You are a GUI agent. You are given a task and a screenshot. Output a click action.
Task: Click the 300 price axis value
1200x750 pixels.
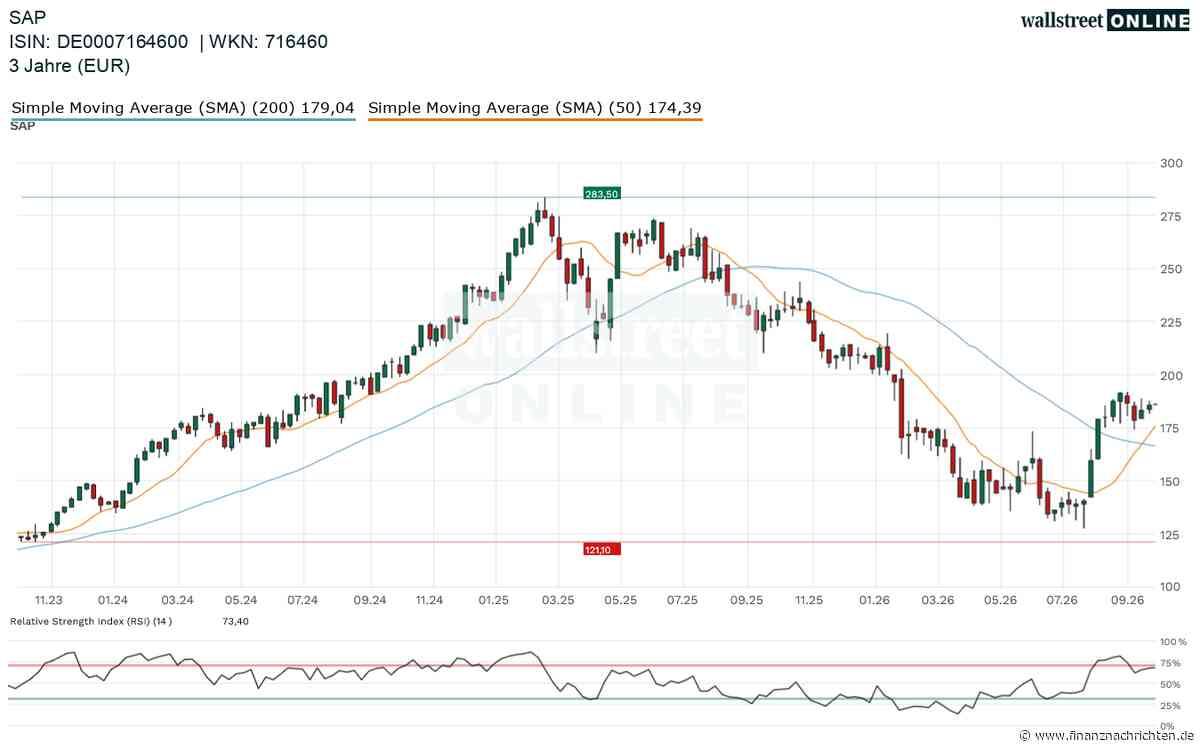pos(1172,163)
